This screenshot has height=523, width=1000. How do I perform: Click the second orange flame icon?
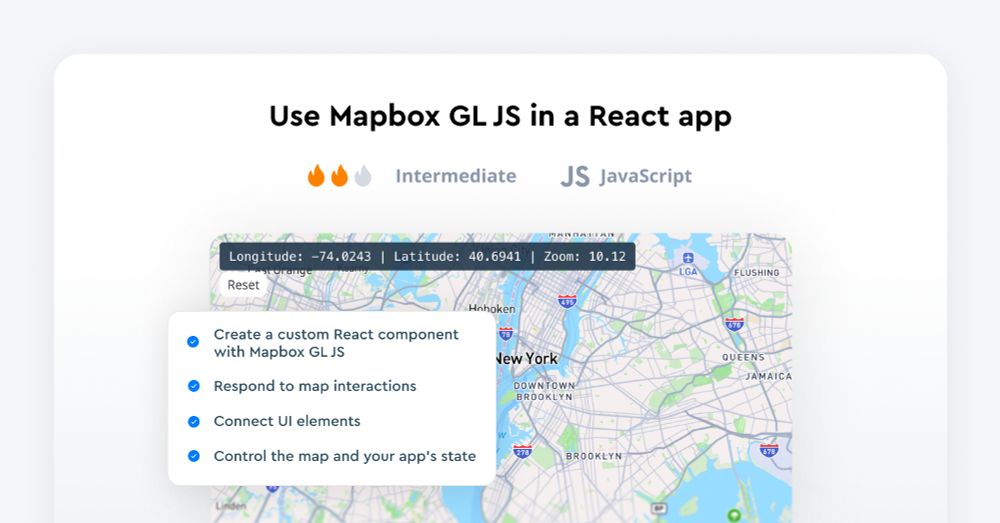click(339, 175)
